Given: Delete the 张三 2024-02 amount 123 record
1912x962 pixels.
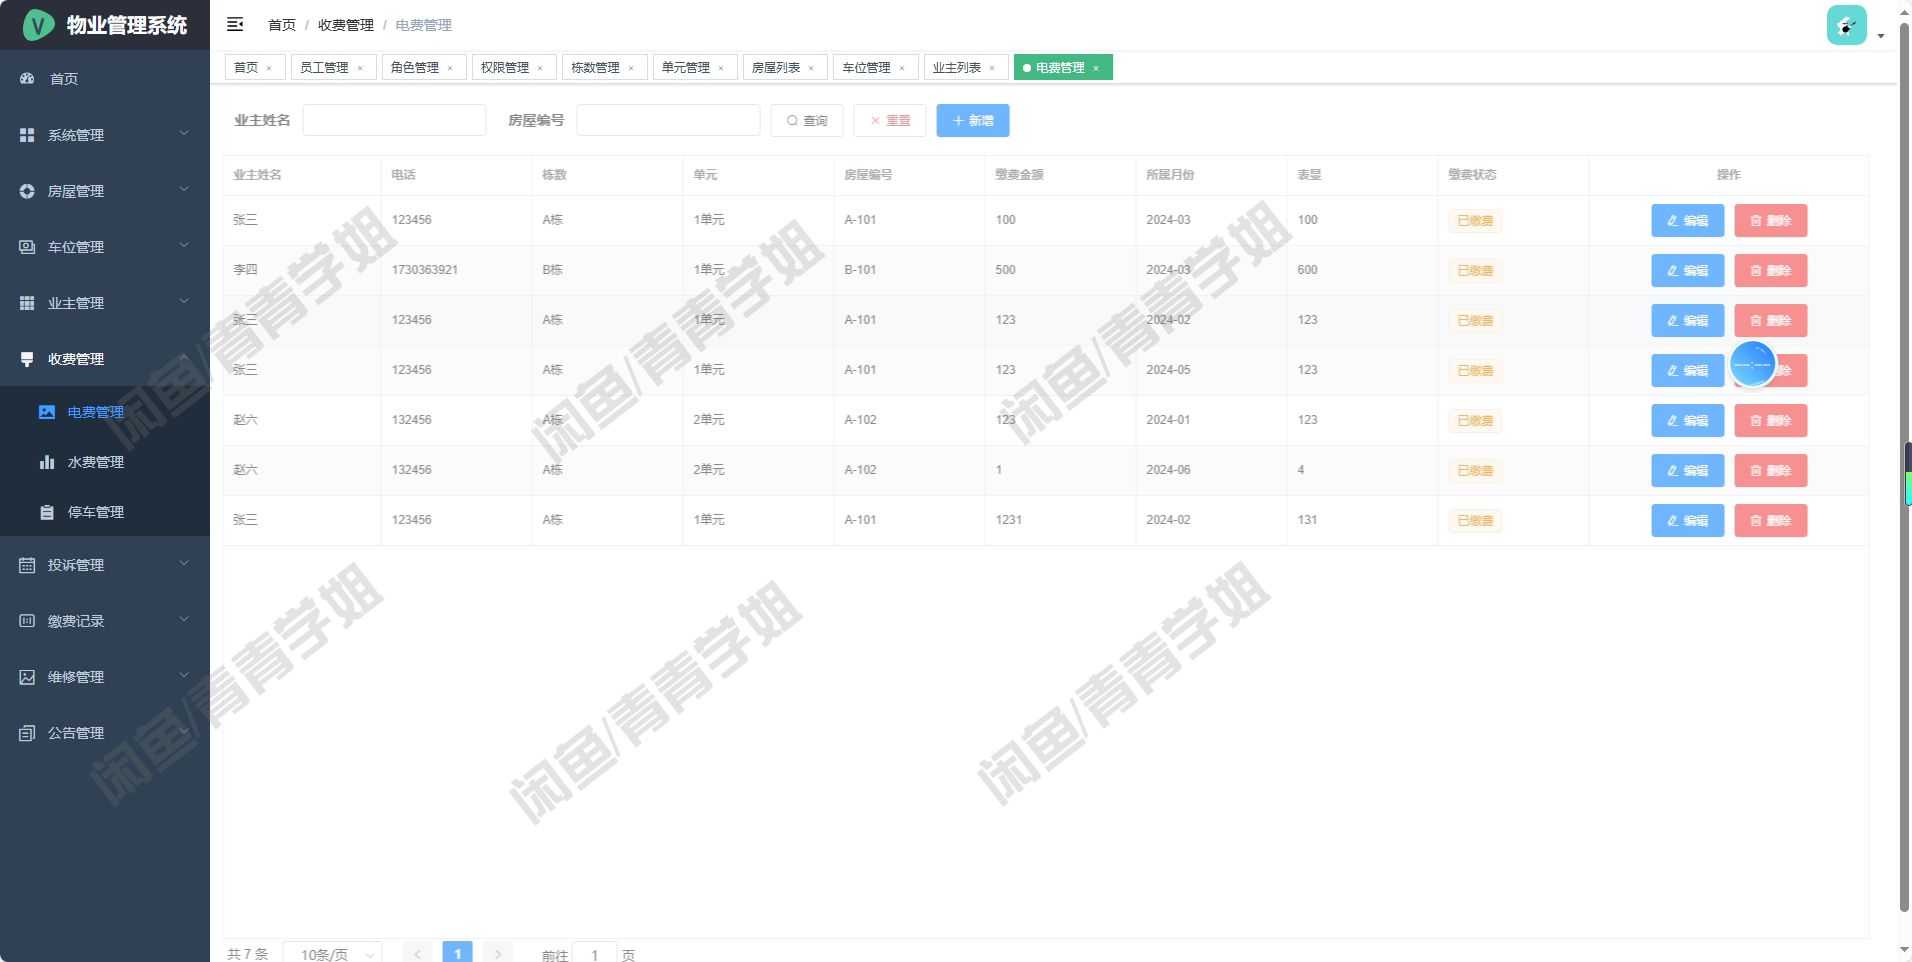Looking at the screenshot, I should [1771, 321].
